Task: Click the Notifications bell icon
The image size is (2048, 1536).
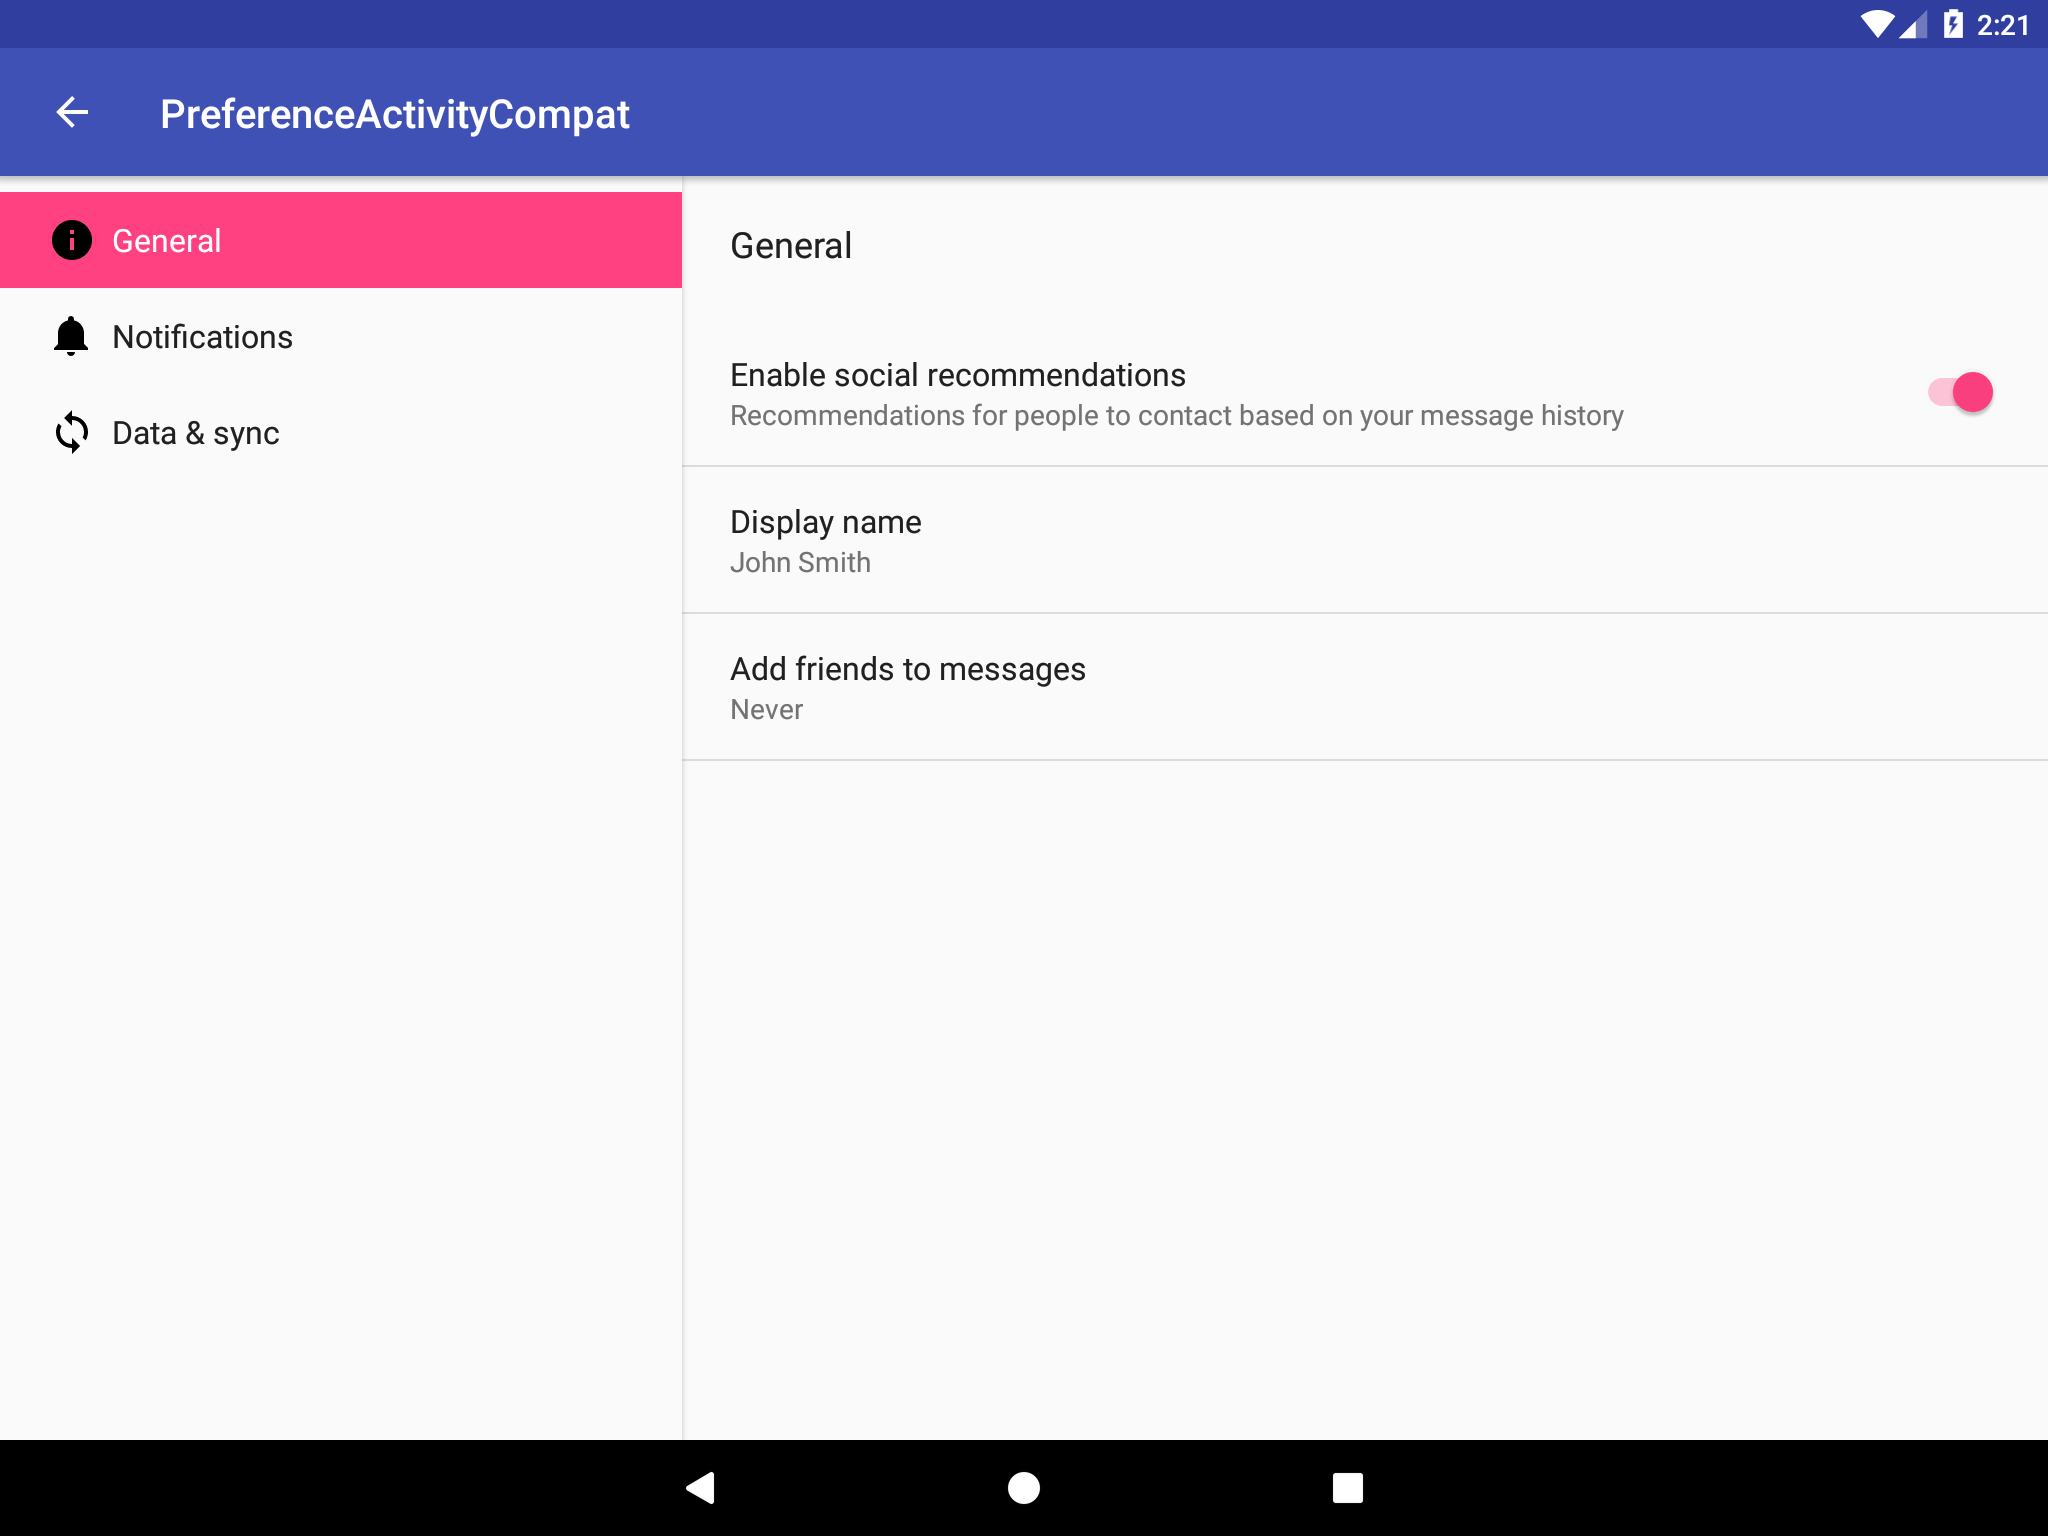Action: [72, 336]
